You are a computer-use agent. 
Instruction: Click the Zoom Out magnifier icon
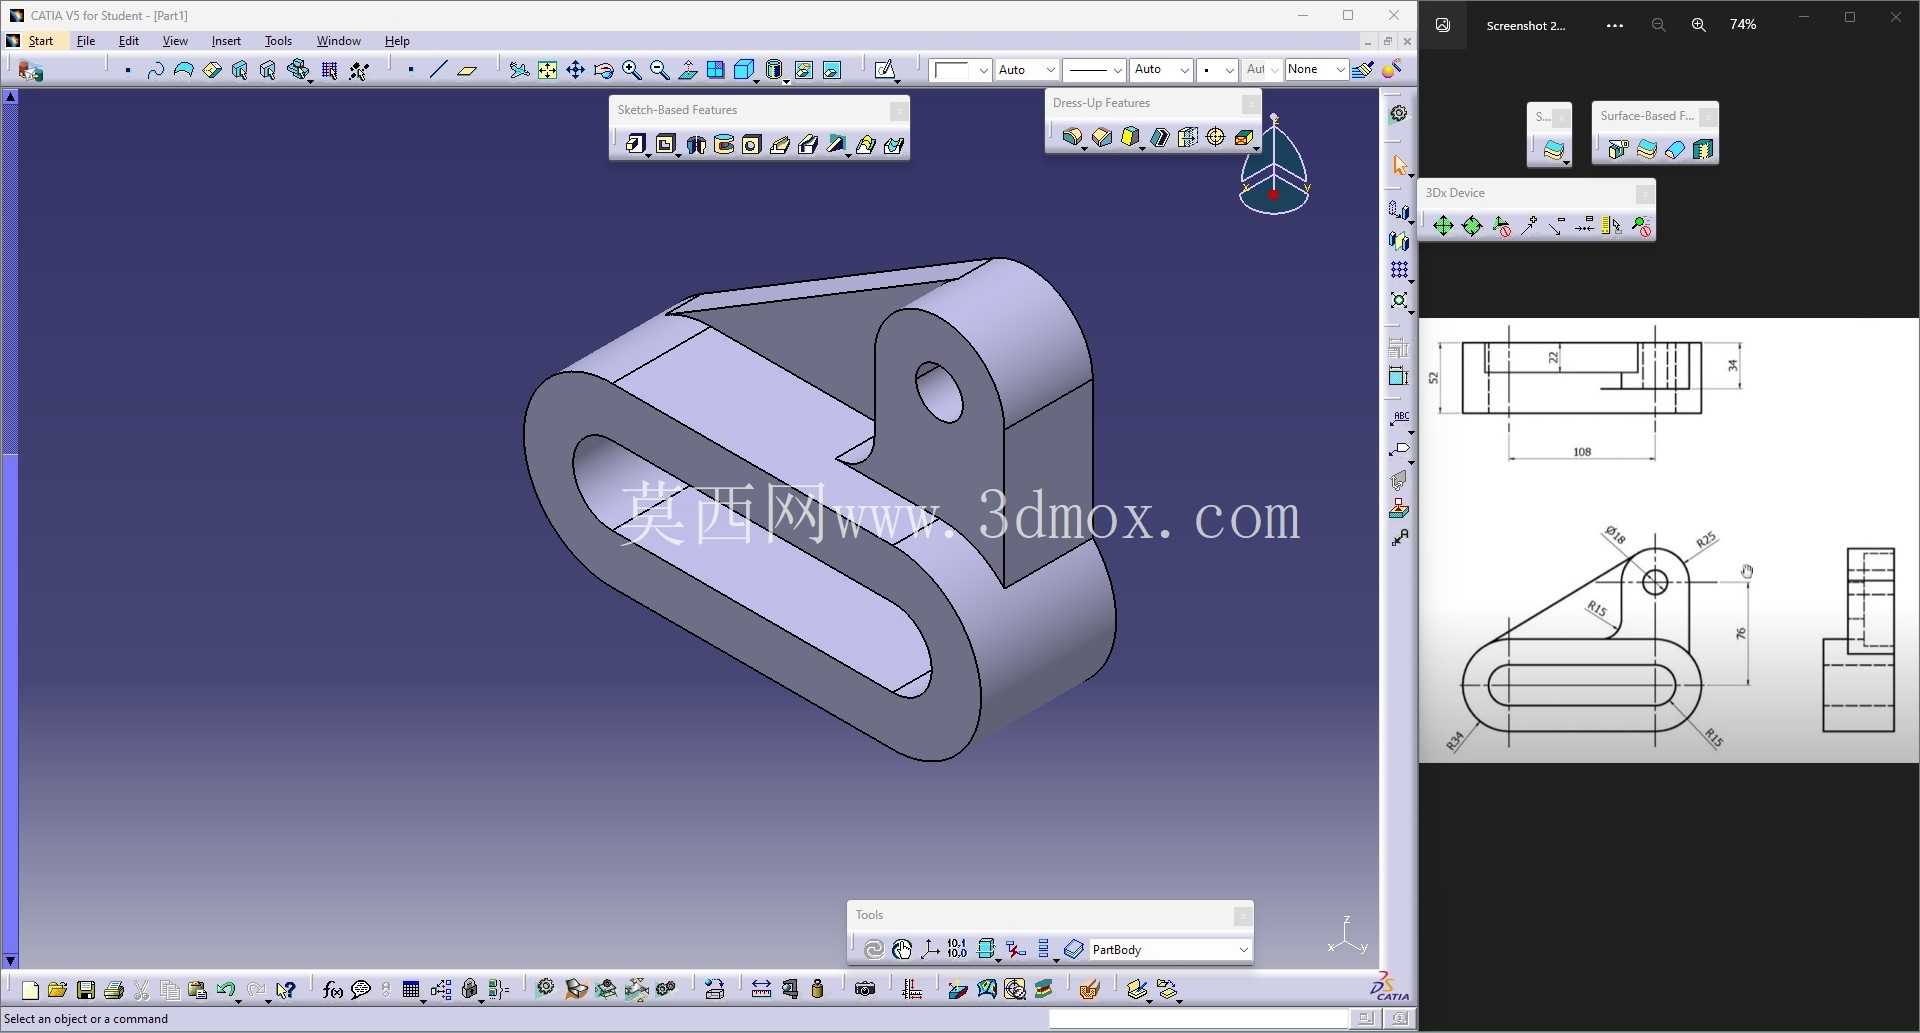pos(659,70)
